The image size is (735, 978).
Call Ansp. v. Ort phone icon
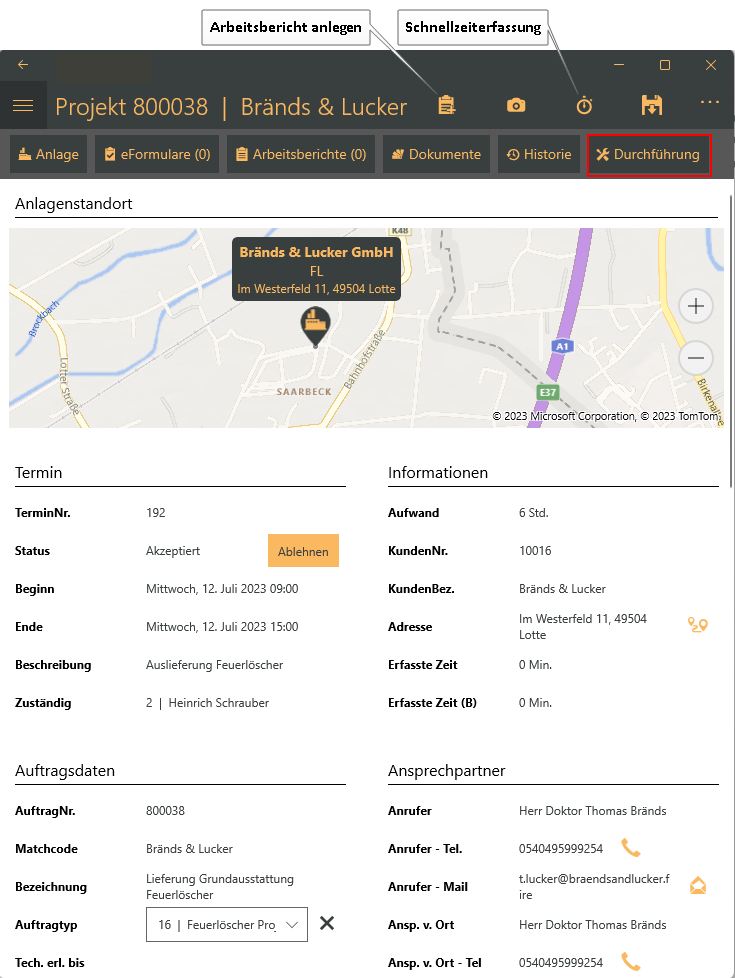[631, 962]
